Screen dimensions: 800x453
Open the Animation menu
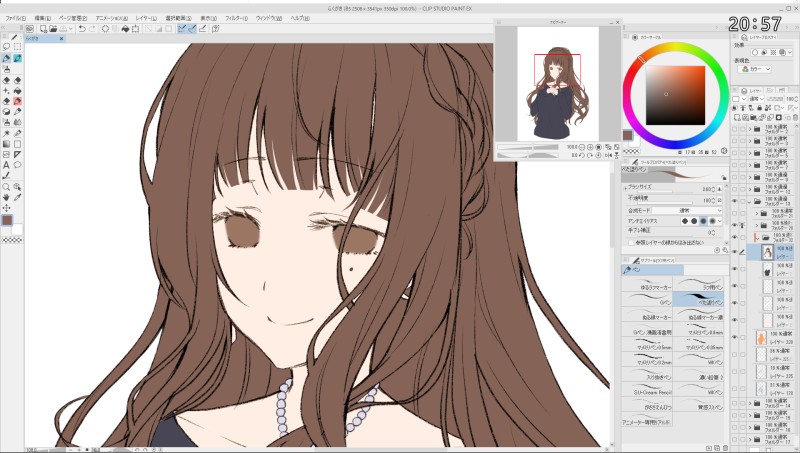(x=111, y=18)
